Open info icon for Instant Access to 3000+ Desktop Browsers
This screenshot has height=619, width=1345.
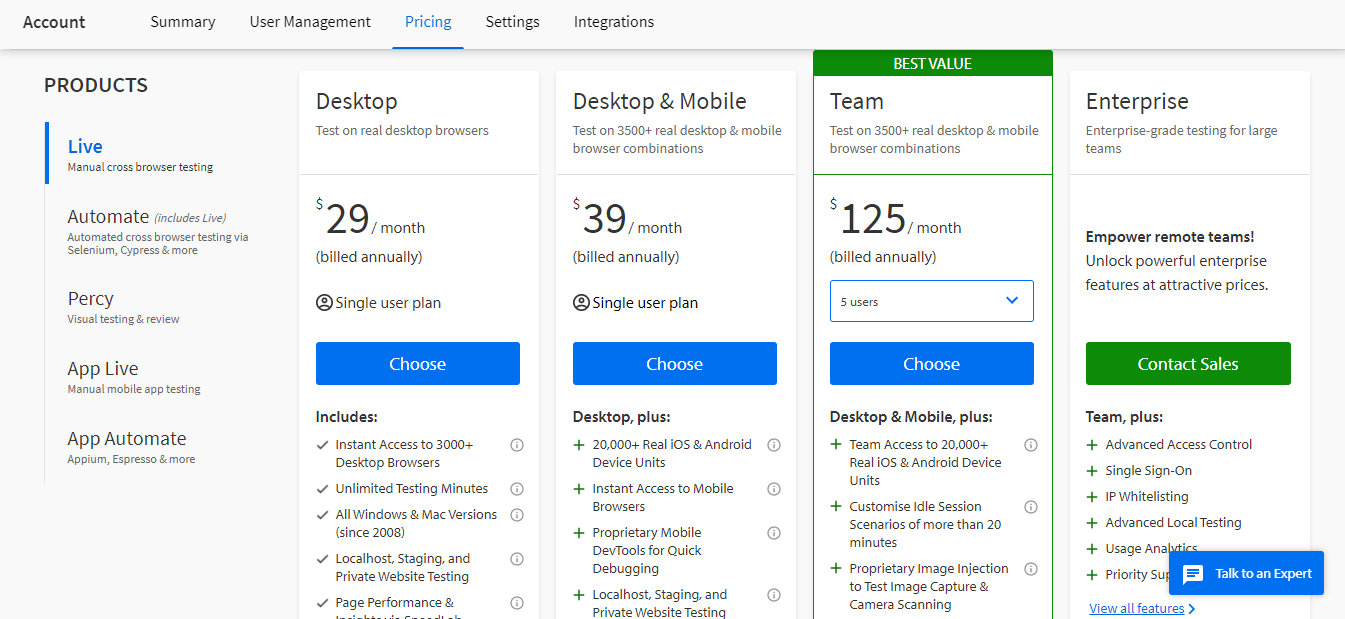click(x=517, y=445)
